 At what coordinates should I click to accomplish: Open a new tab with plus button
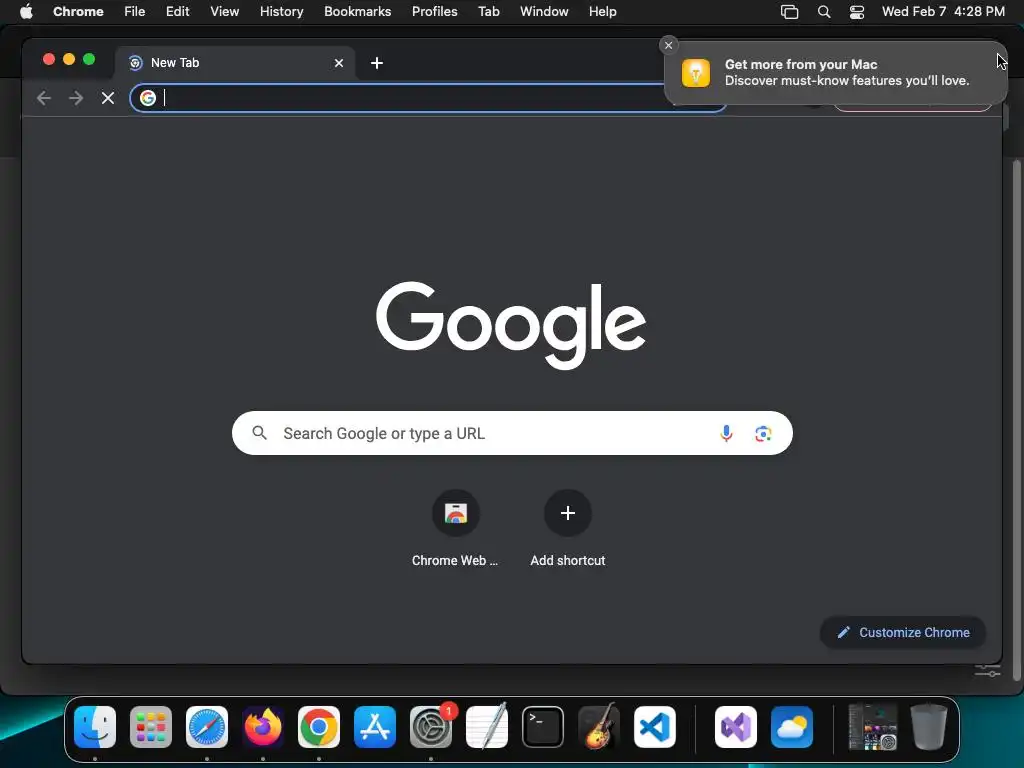[x=377, y=63]
